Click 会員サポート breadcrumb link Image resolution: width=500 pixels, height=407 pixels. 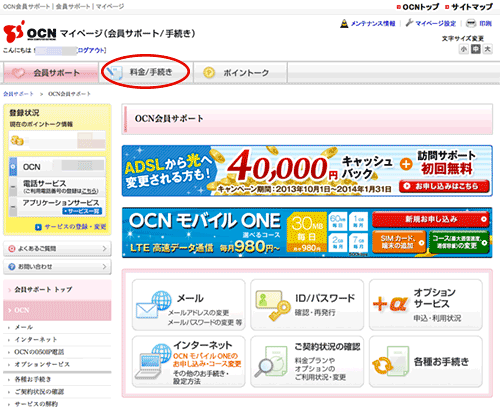click(18, 94)
